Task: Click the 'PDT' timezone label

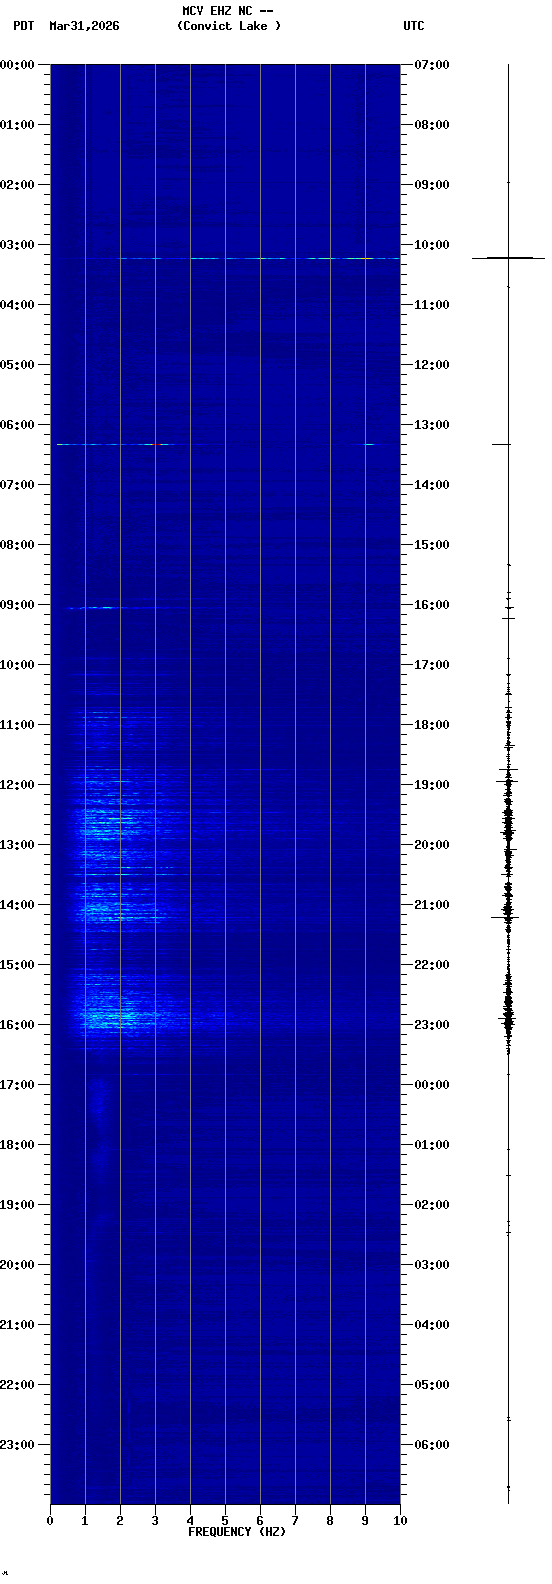Action: (23, 26)
